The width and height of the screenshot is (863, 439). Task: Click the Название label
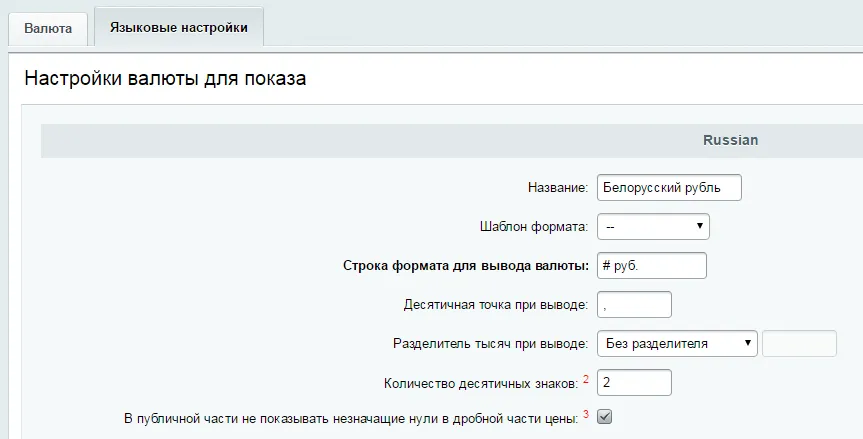557,188
